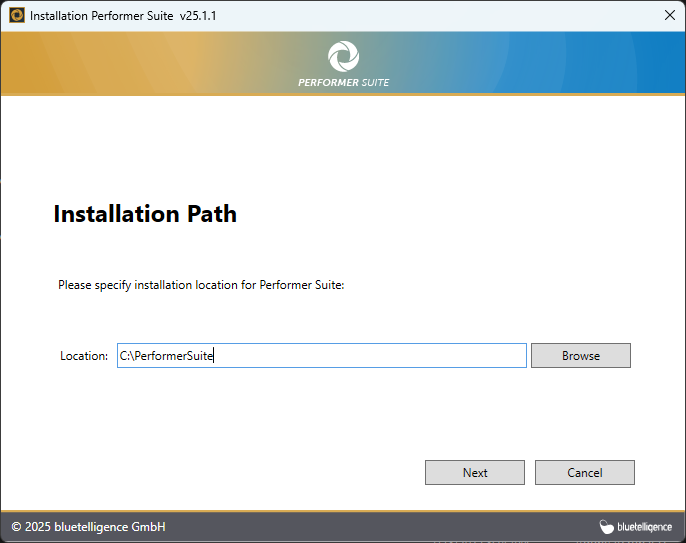Screen dimensions: 686x543
Task: Click the bluetelligence logo icon in the footer
Action: point(606,527)
